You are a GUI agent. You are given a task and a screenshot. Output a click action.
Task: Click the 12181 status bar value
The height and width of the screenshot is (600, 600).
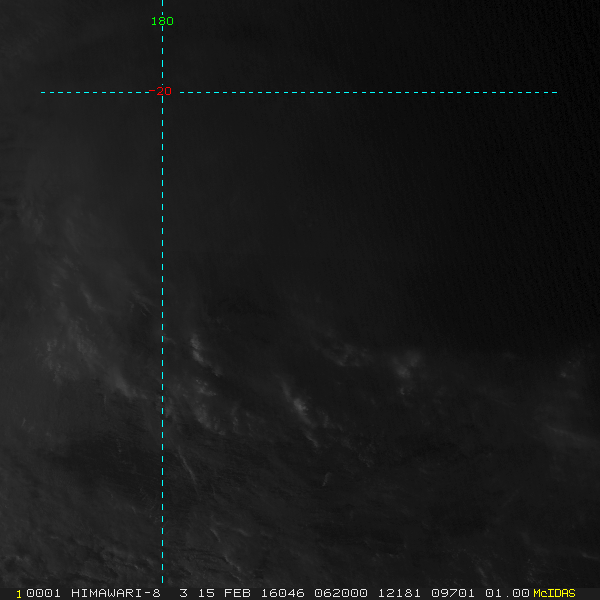pyautogui.click(x=399, y=593)
